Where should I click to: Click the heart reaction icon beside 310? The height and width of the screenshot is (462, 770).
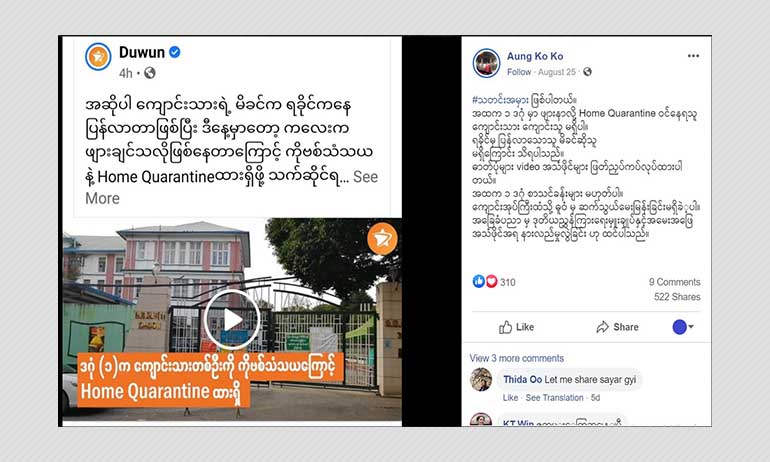(491, 281)
